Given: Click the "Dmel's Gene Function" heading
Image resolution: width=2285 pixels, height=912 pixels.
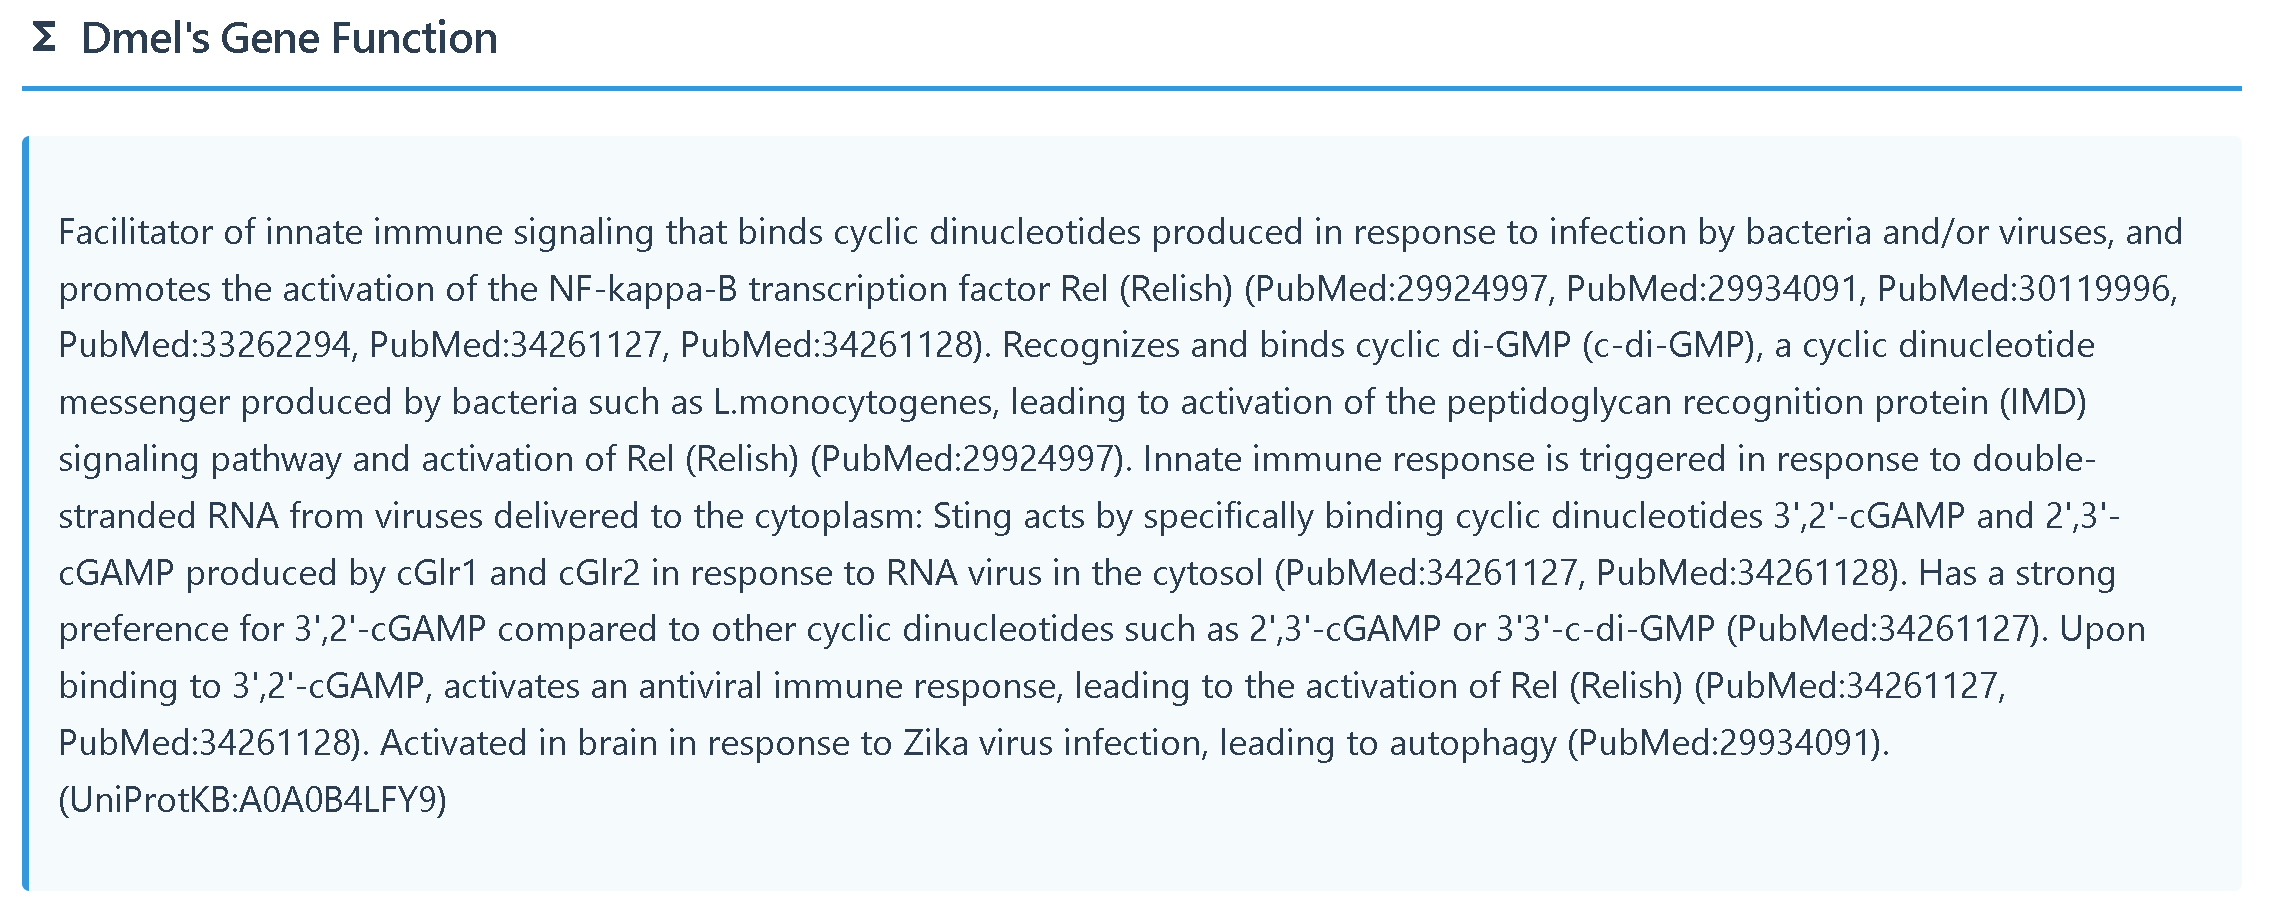Looking at the screenshot, I should [x=289, y=38].
